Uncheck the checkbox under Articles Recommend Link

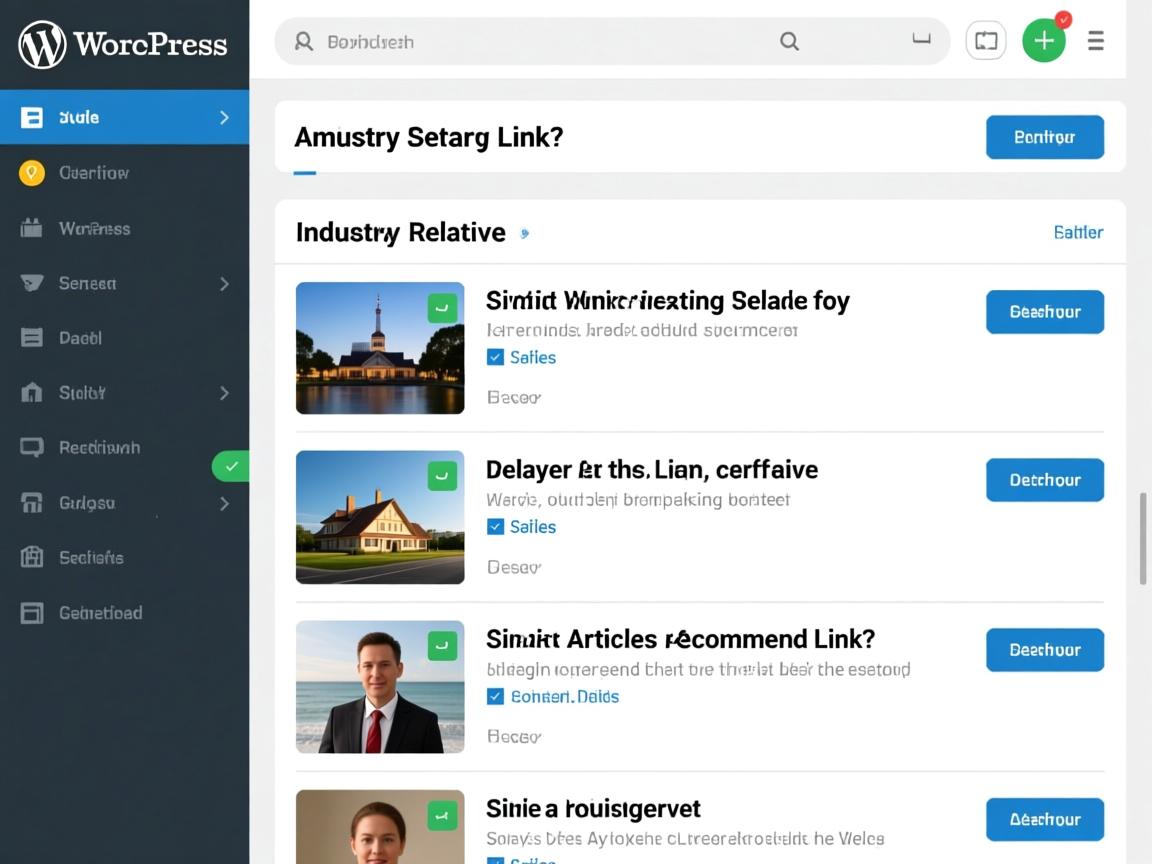pos(495,697)
